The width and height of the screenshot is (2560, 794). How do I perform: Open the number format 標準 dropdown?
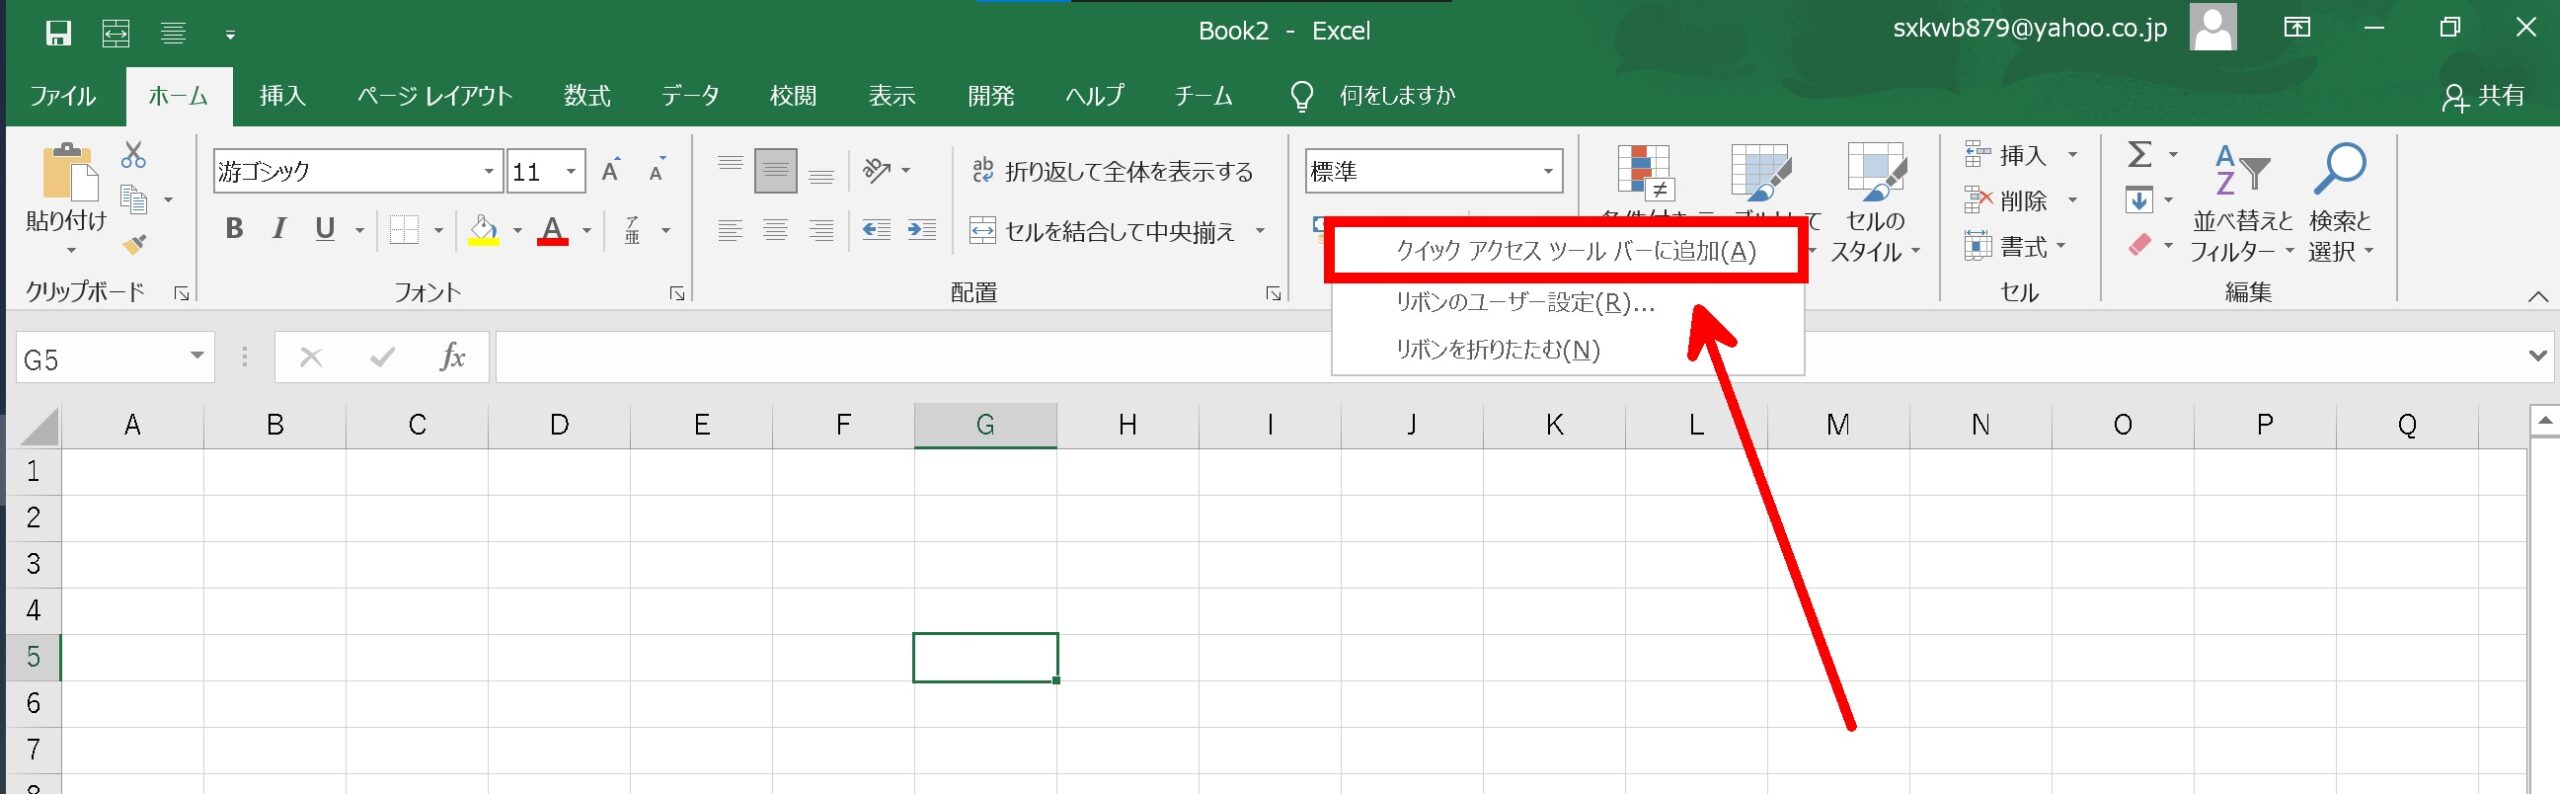pyautogui.click(x=1548, y=172)
